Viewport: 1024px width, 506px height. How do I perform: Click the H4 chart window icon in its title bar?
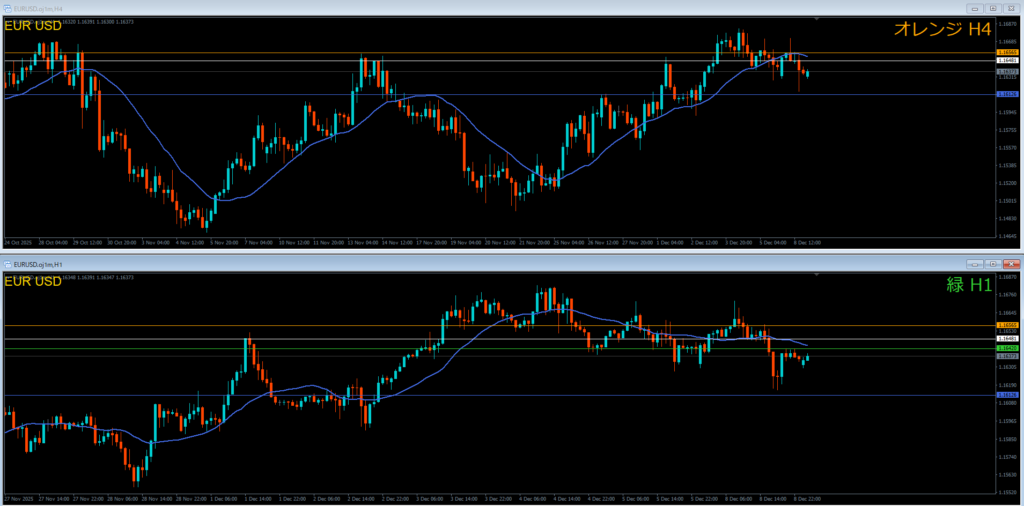7,8
